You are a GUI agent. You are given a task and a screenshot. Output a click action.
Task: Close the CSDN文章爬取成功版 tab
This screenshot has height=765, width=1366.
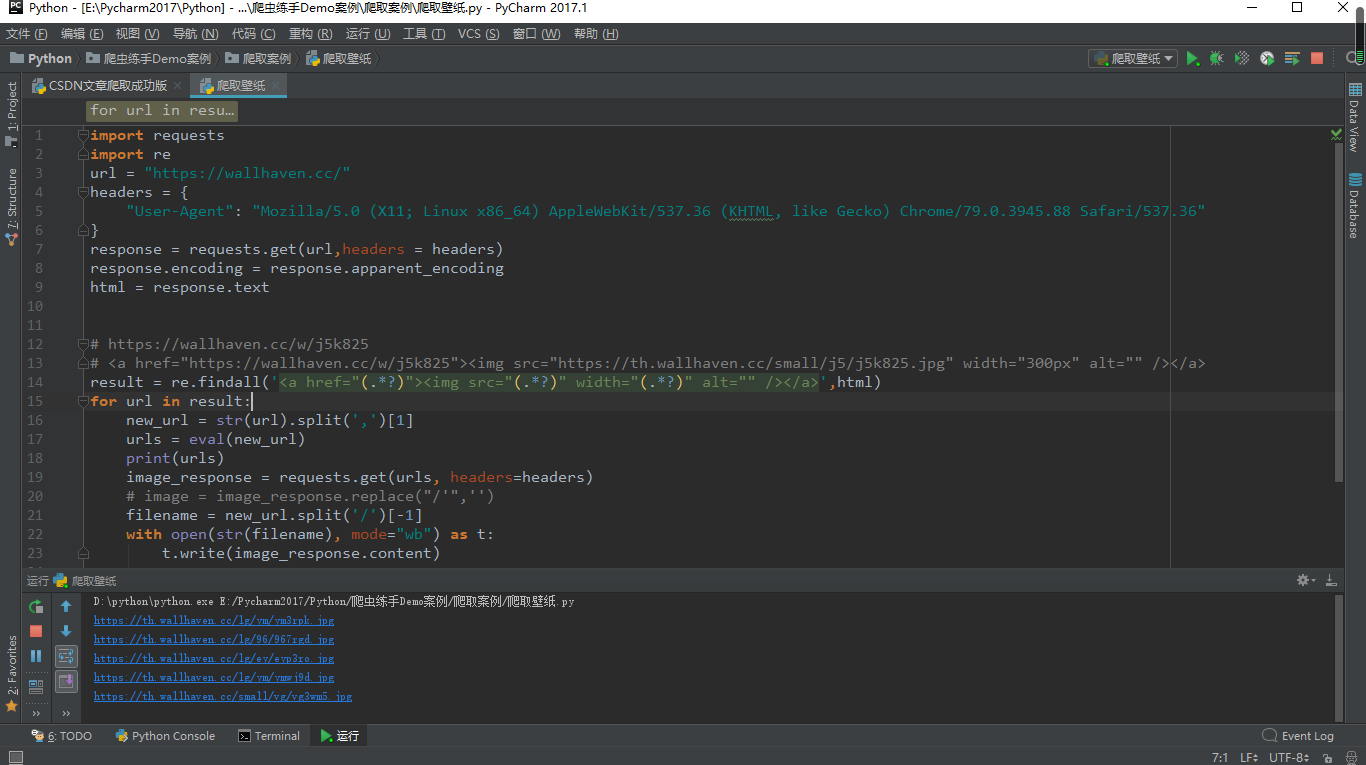(x=178, y=86)
